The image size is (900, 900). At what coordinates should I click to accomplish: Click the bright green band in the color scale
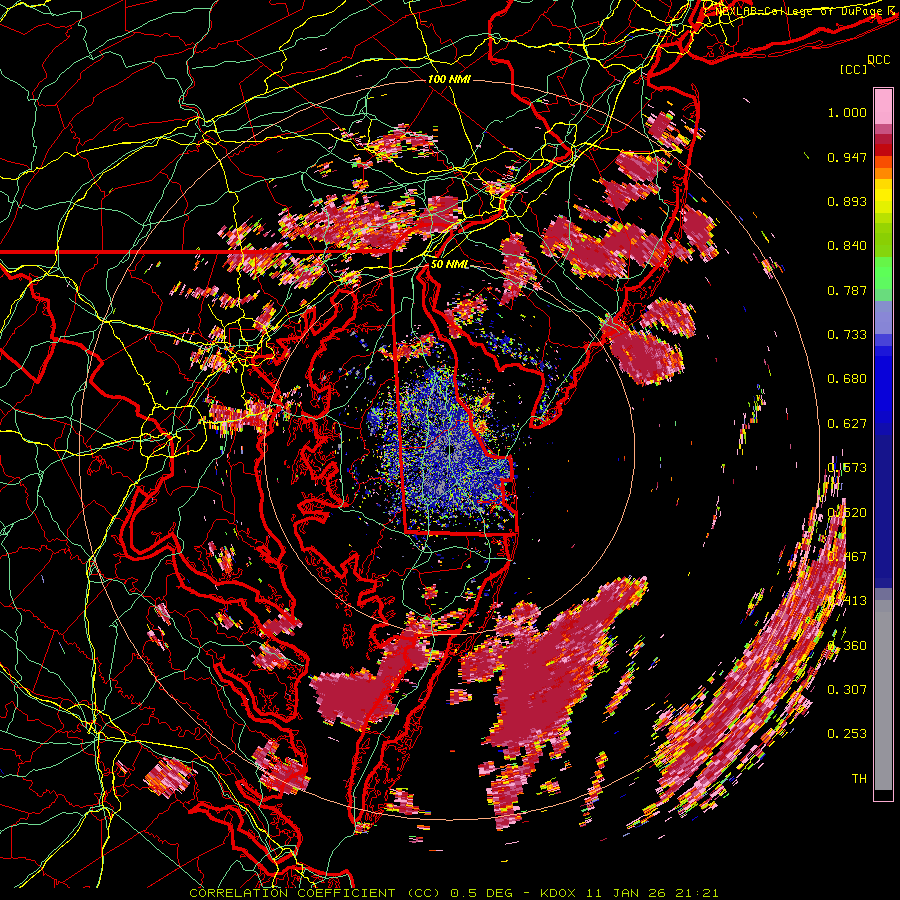(x=883, y=273)
